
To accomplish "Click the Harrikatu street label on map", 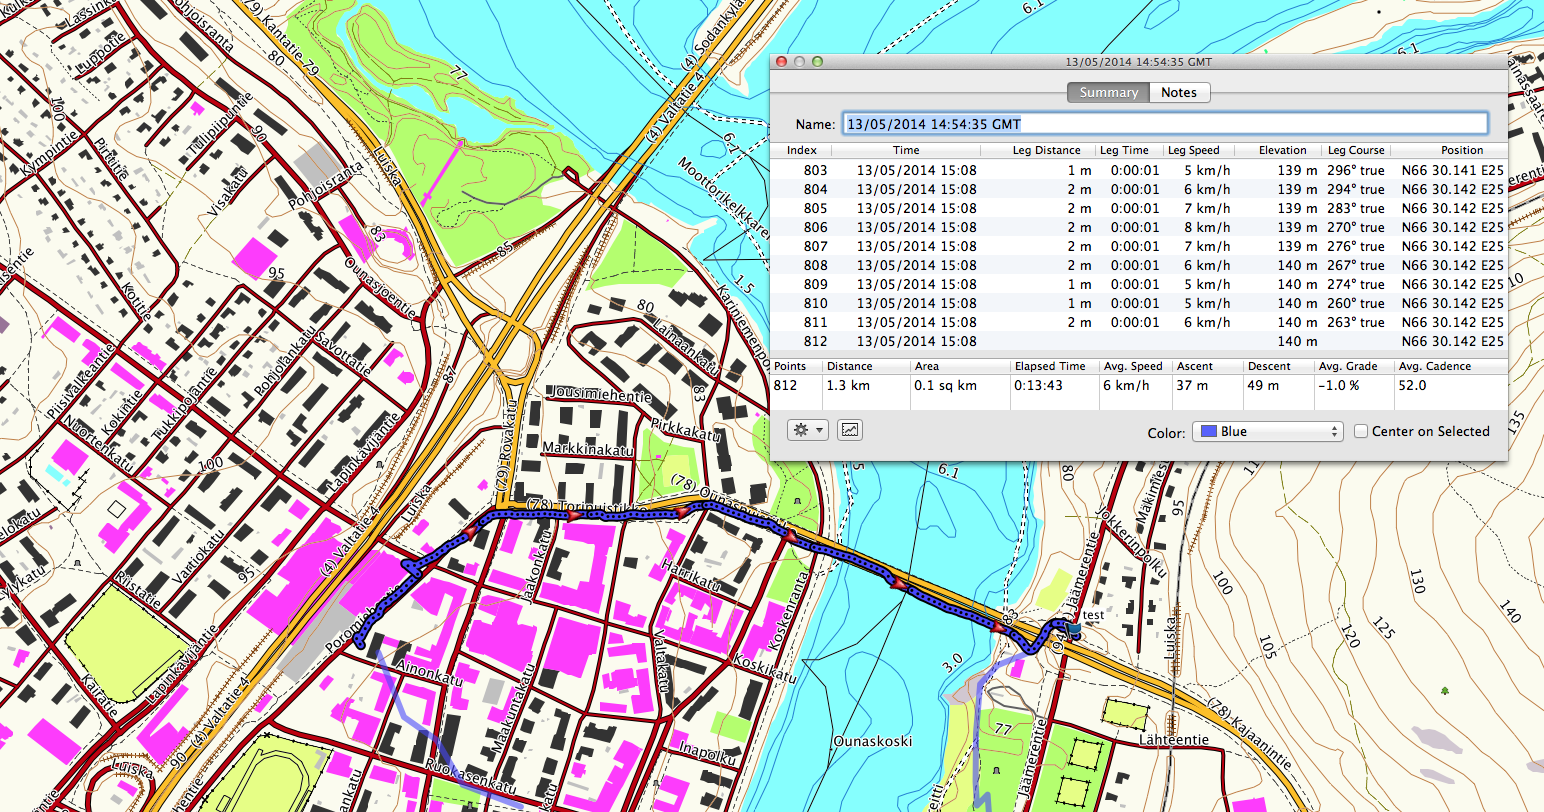I will click(x=691, y=573).
